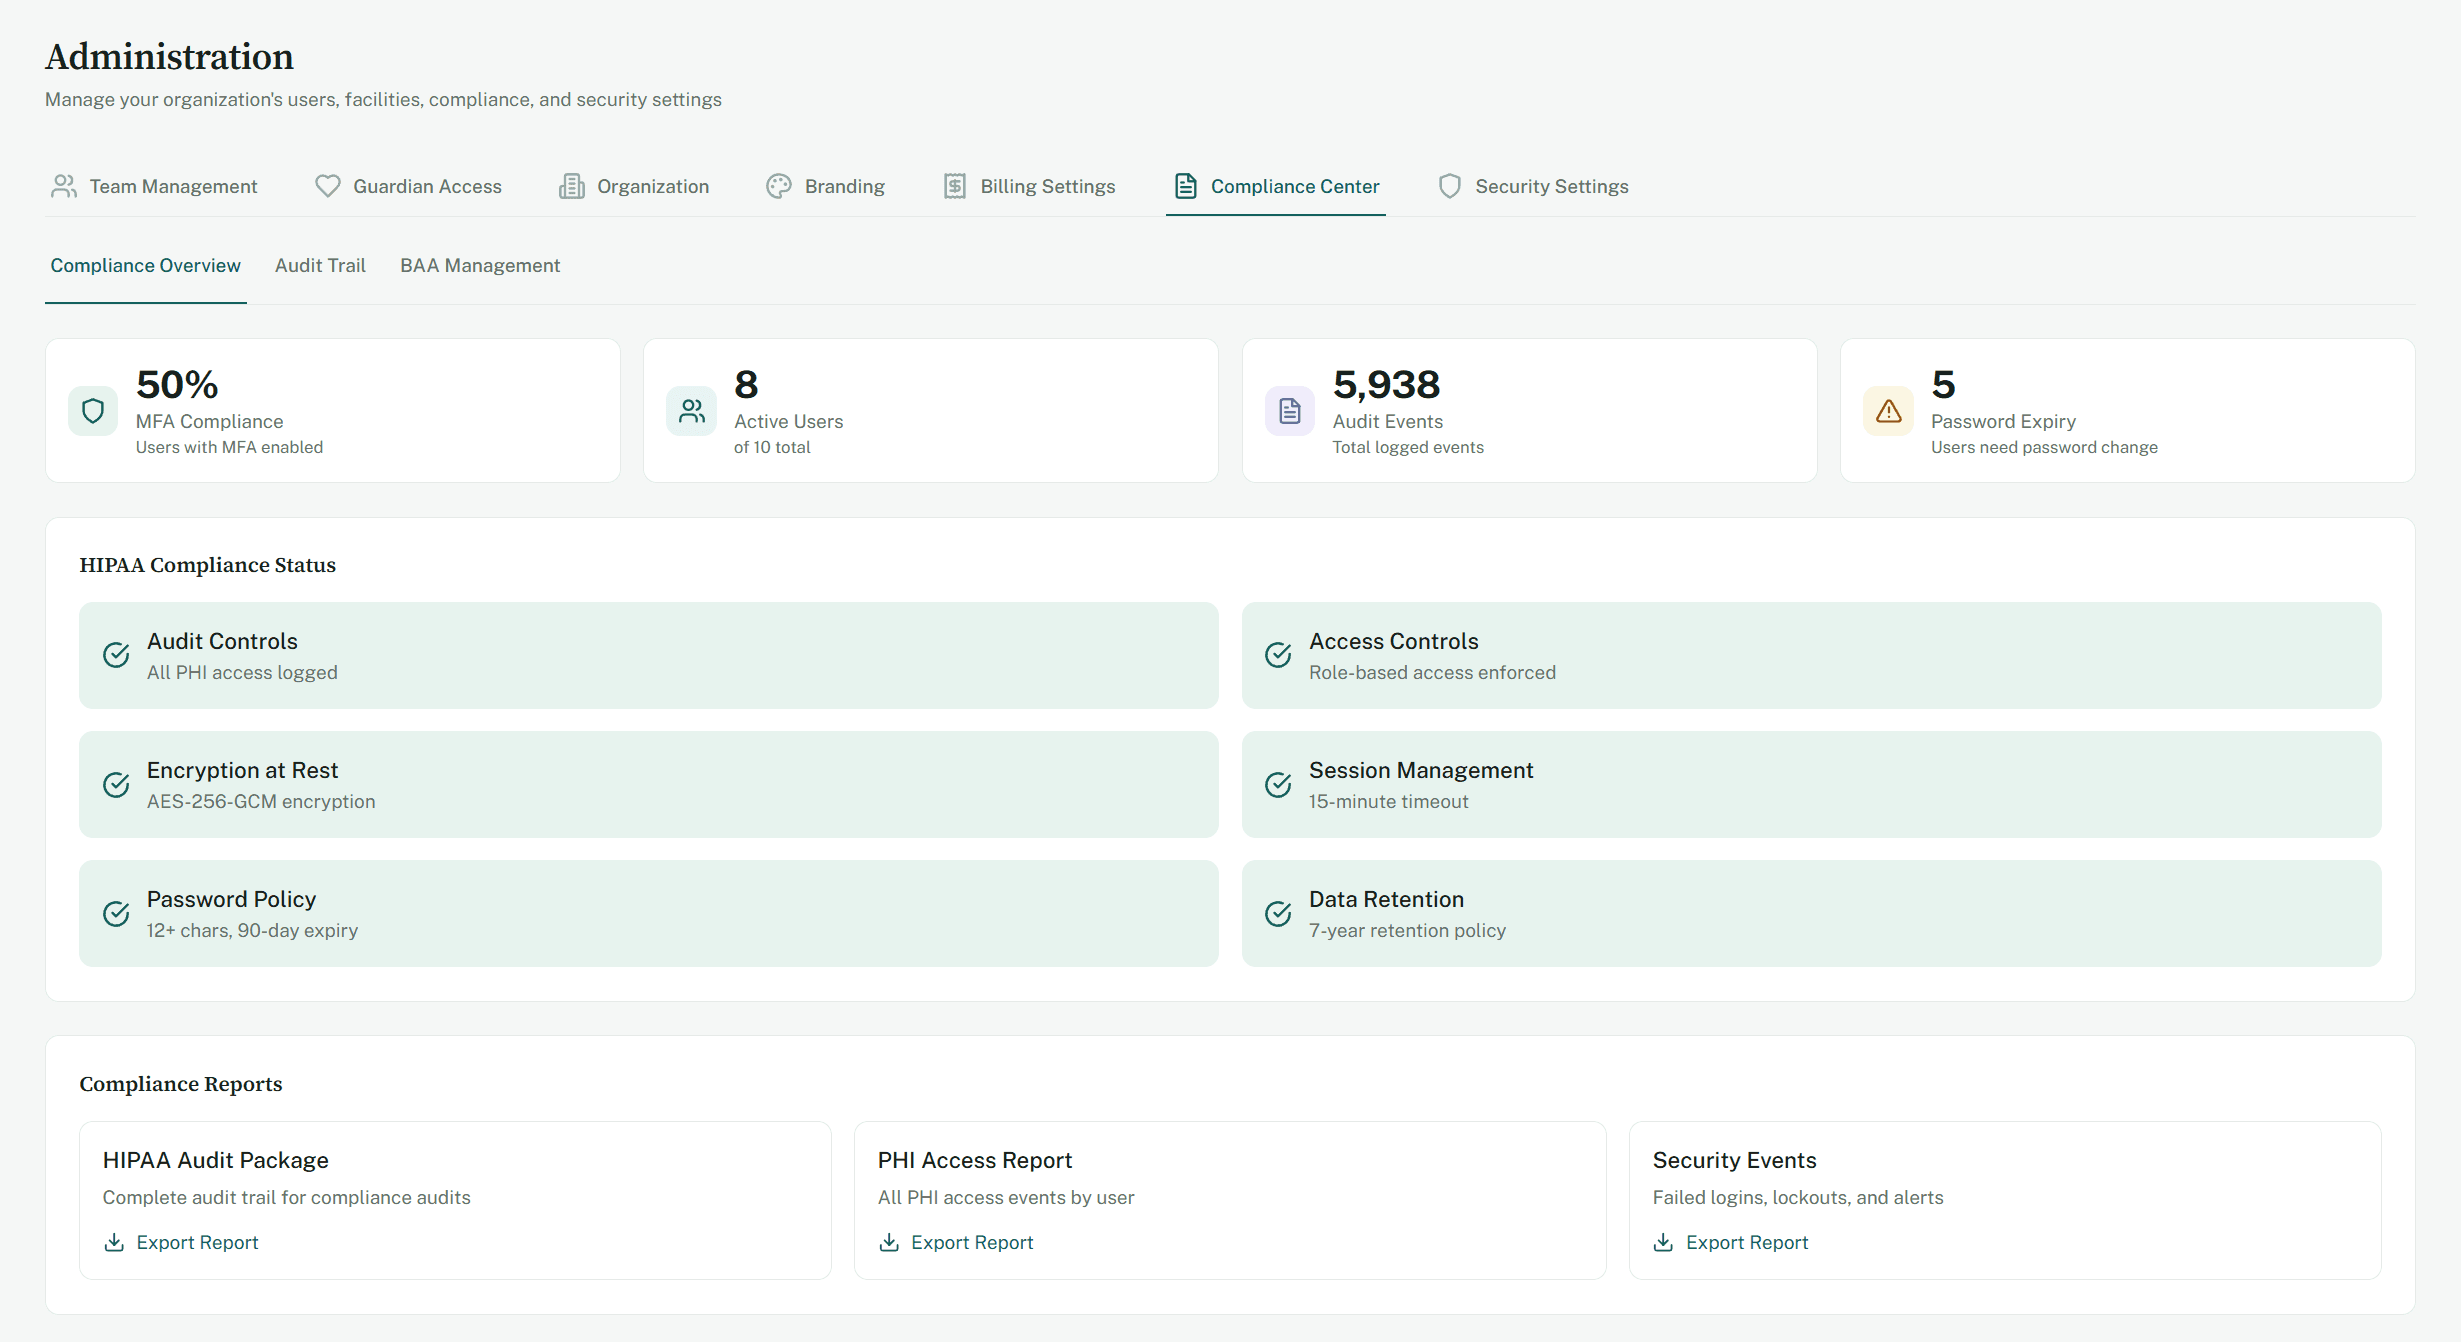Click the HIPAA Audit Package title
This screenshot has height=1342, width=2461.
[x=215, y=1160]
